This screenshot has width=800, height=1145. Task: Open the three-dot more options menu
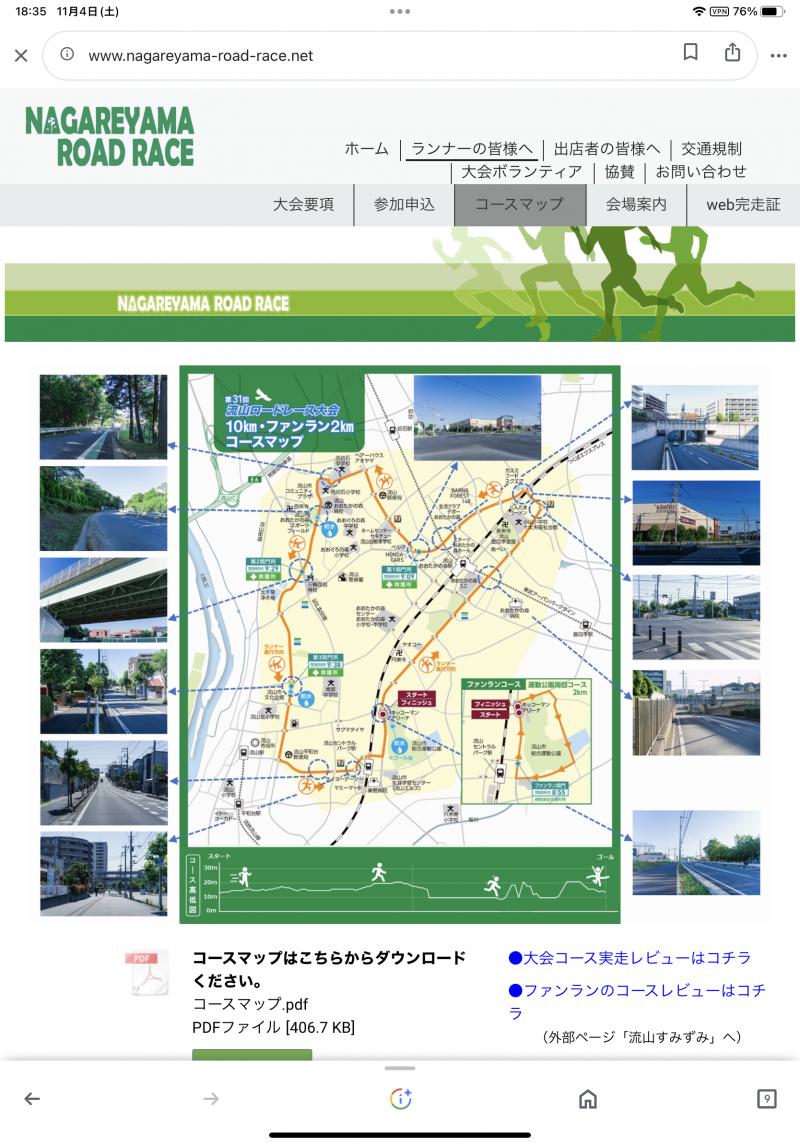pyautogui.click(x=779, y=55)
